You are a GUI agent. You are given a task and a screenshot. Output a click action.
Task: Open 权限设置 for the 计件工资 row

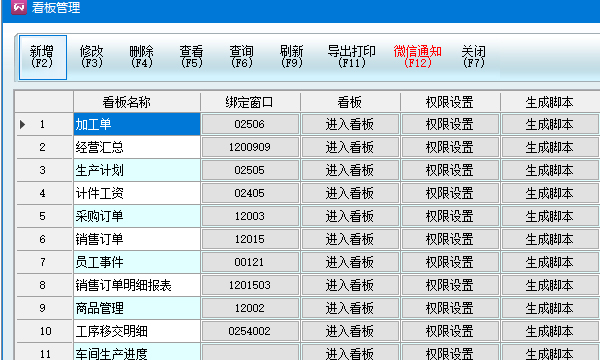450,193
